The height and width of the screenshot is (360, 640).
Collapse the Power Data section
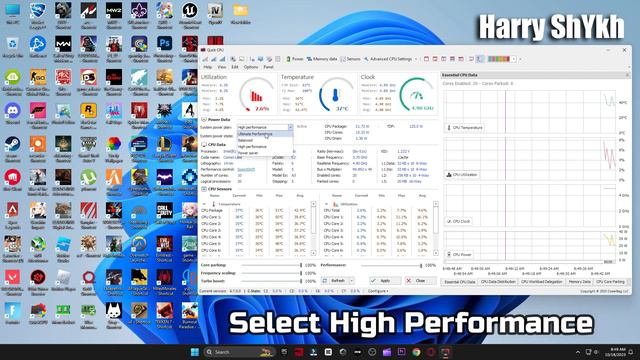(203, 120)
